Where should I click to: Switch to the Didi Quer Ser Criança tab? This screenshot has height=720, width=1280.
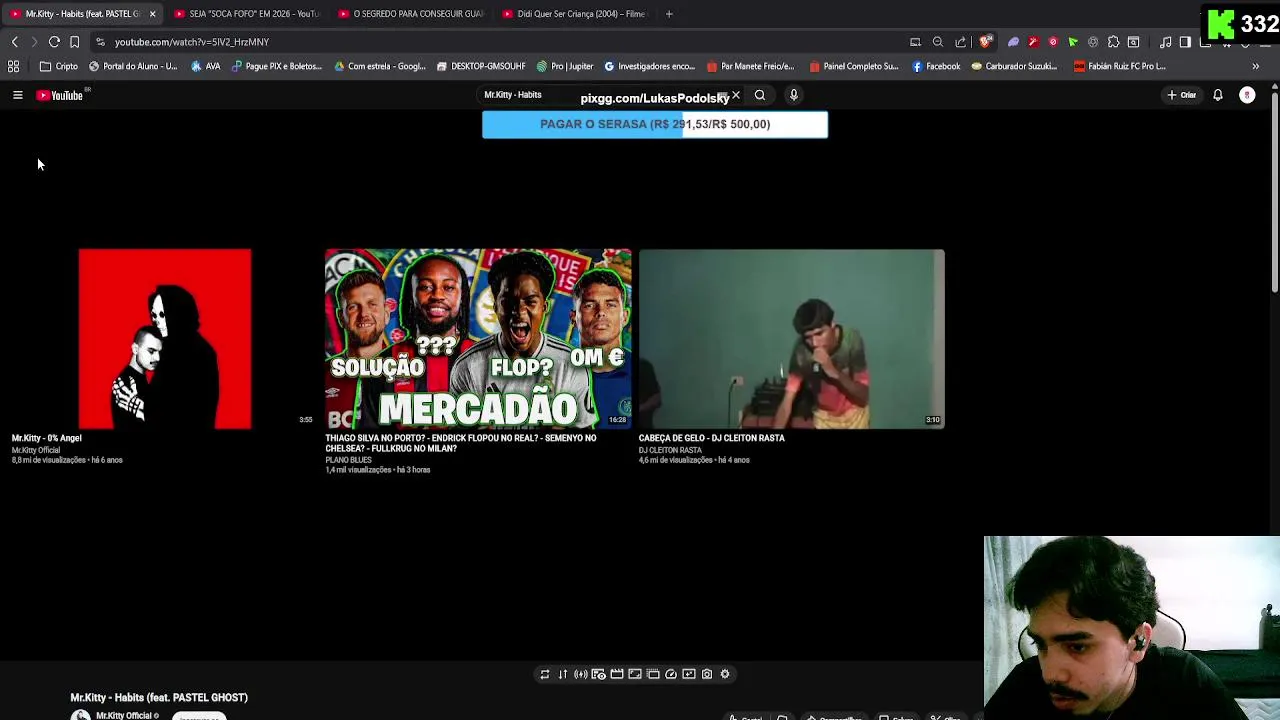click(x=575, y=14)
